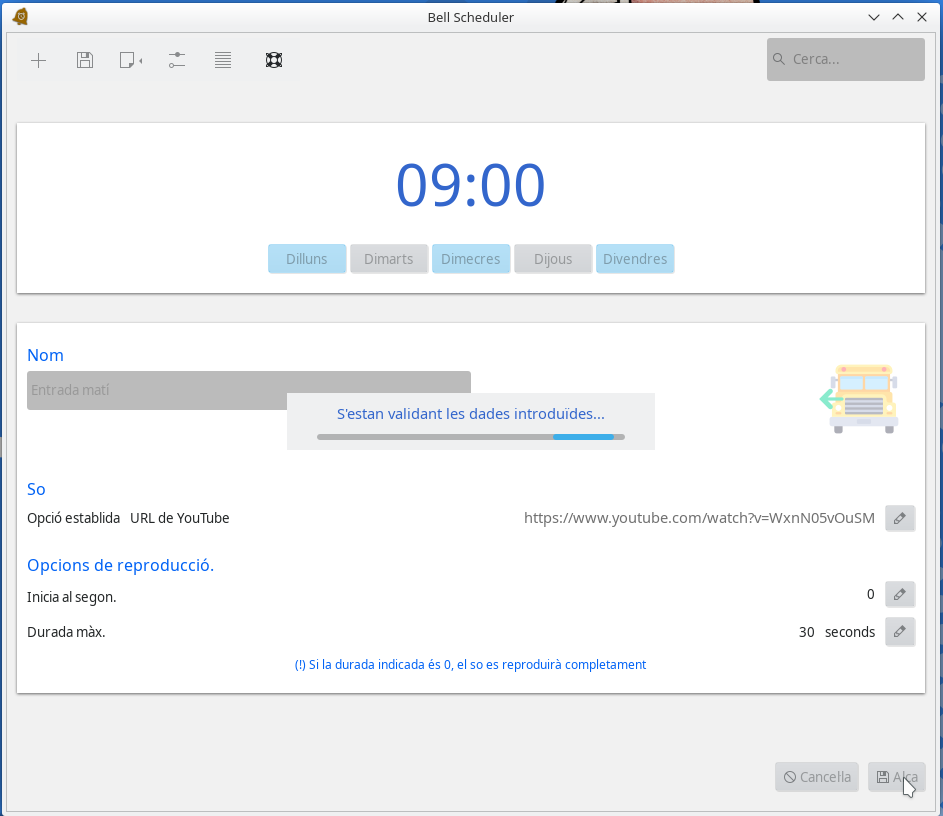Viewport: 943px width, 816px height.
Task: Toggle the Divendres day button
Action: pyautogui.click(x=635, y=259)
